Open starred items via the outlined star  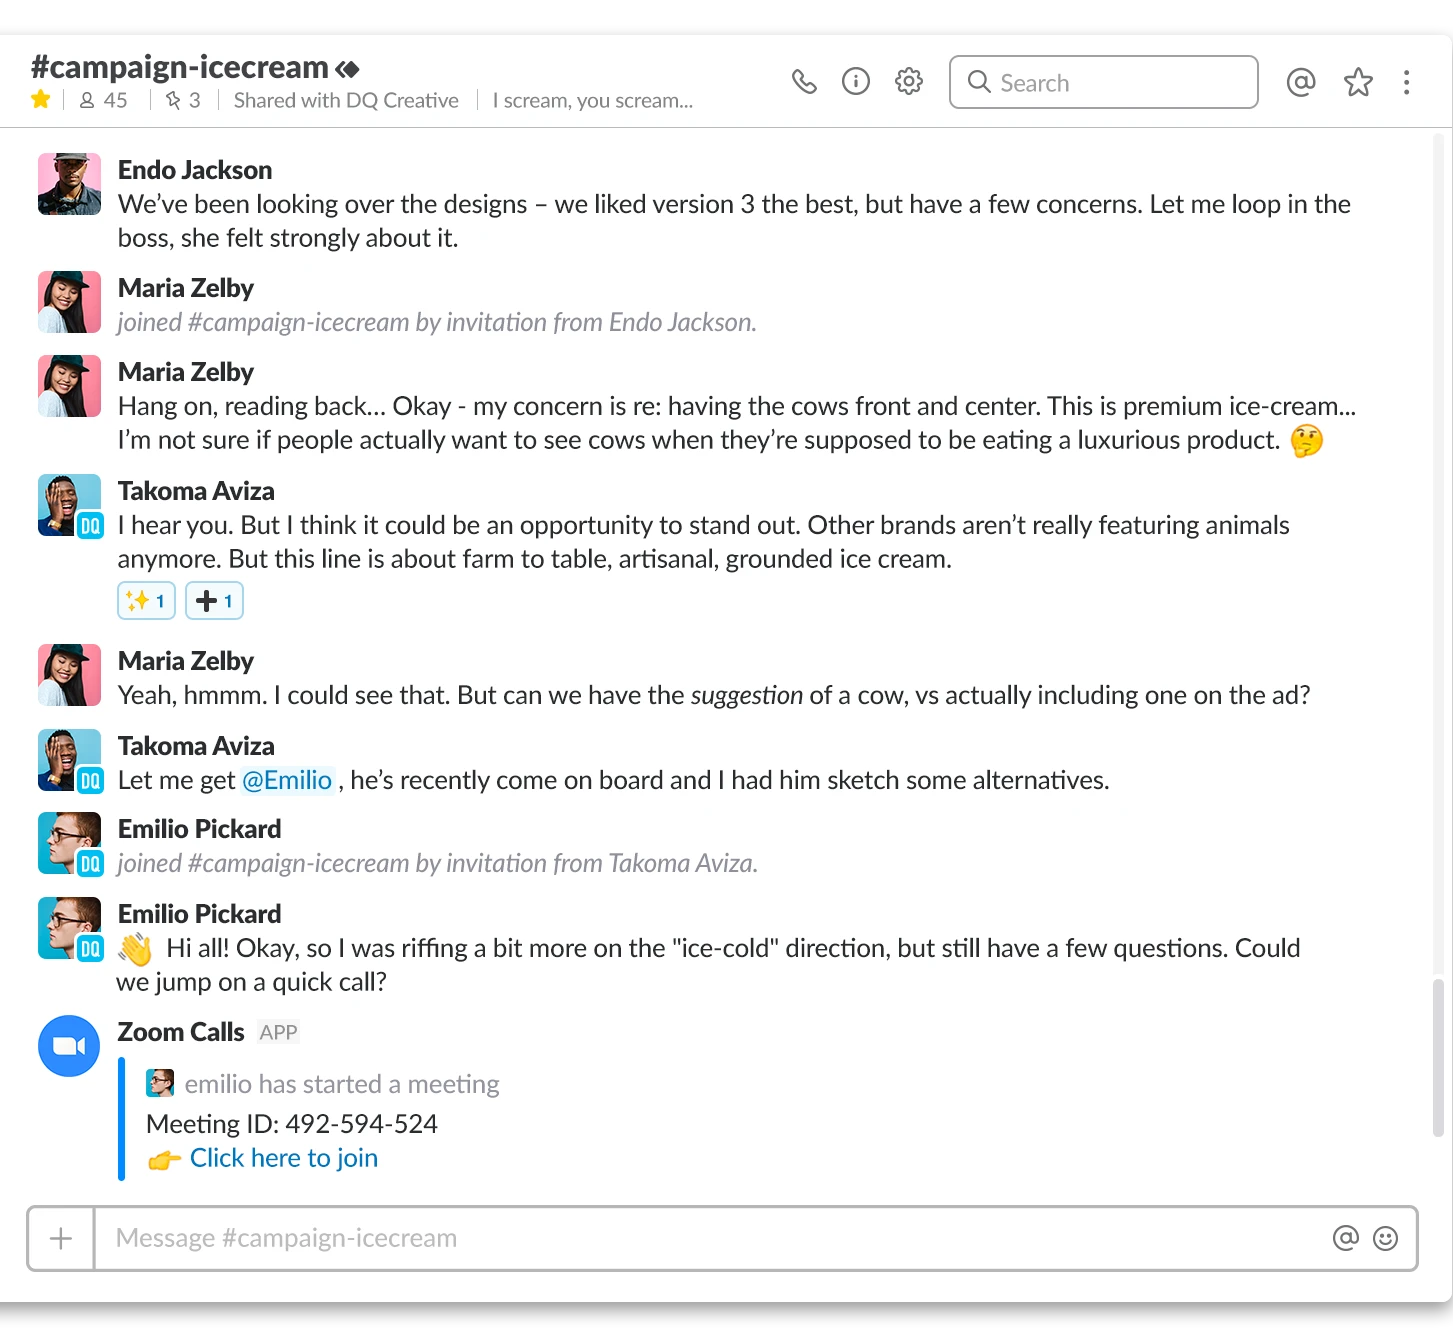1358,82
